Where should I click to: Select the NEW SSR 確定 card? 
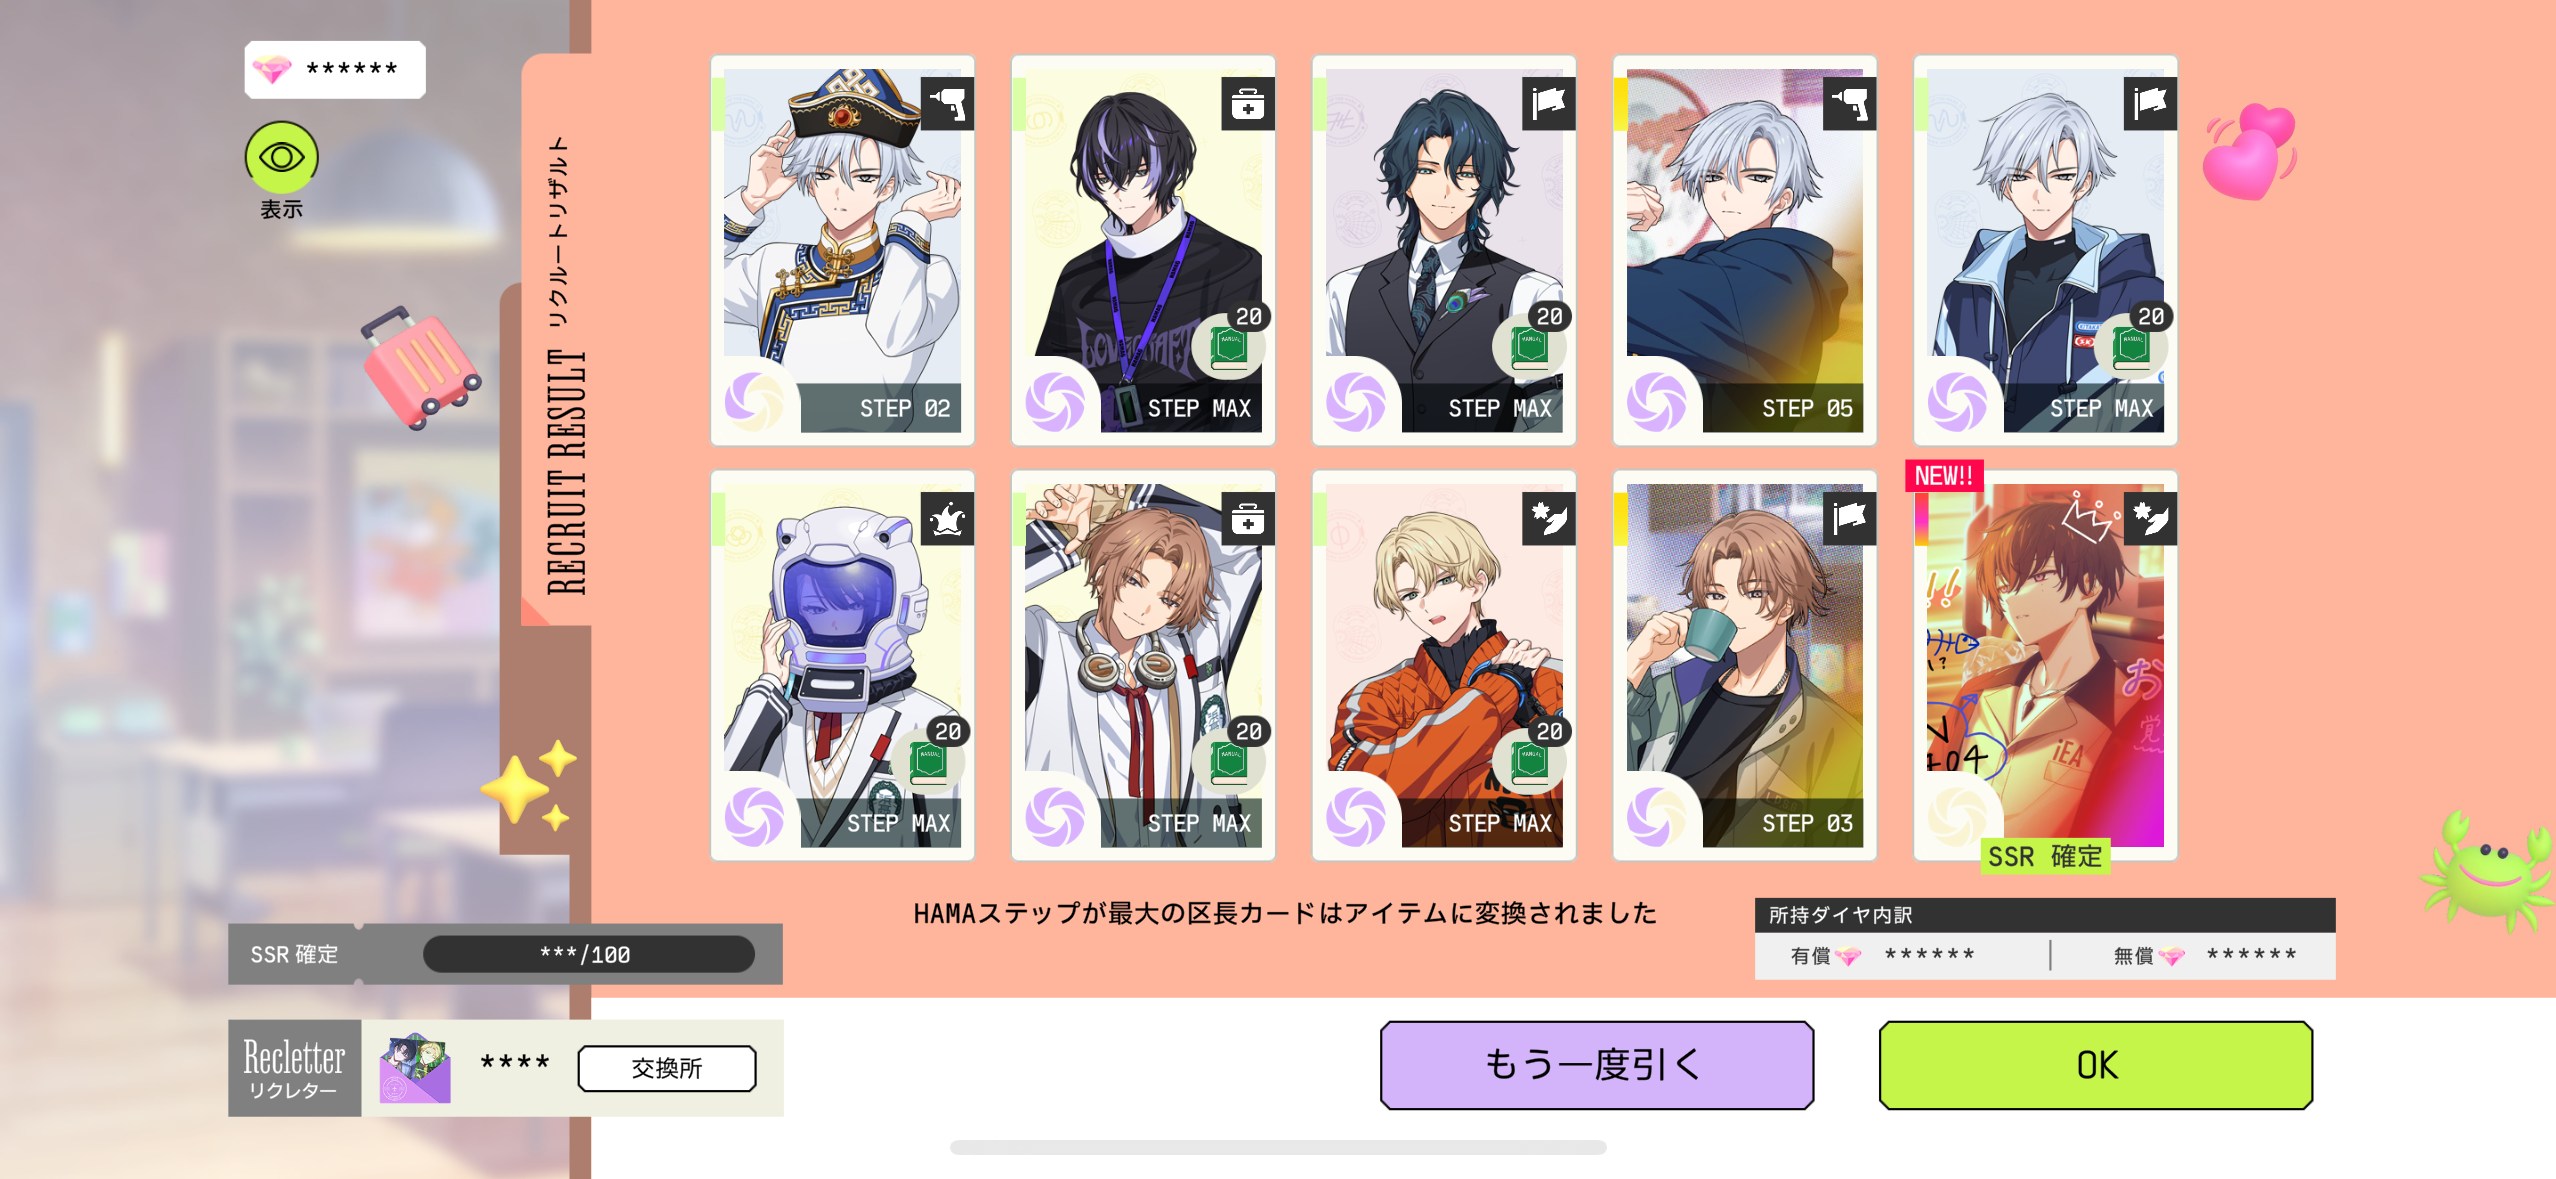point(2045,666)
